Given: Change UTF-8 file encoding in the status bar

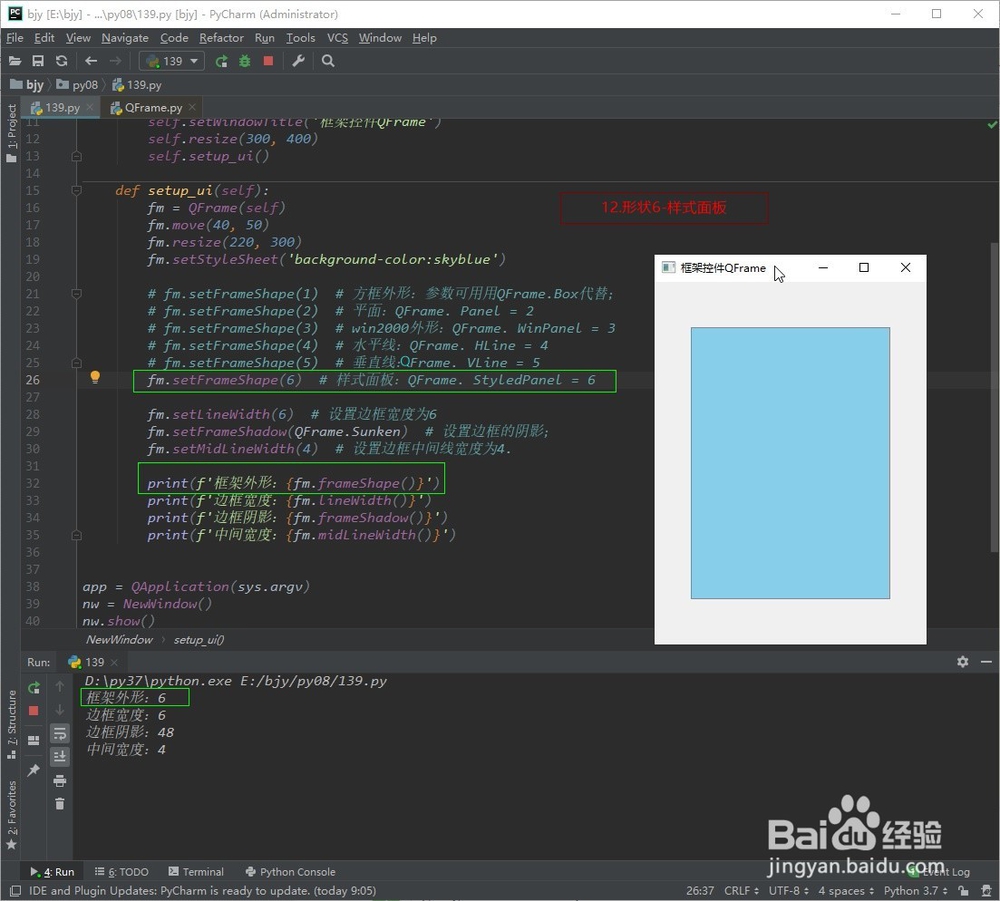Looking at the screenshot, I should click(788, 891).
